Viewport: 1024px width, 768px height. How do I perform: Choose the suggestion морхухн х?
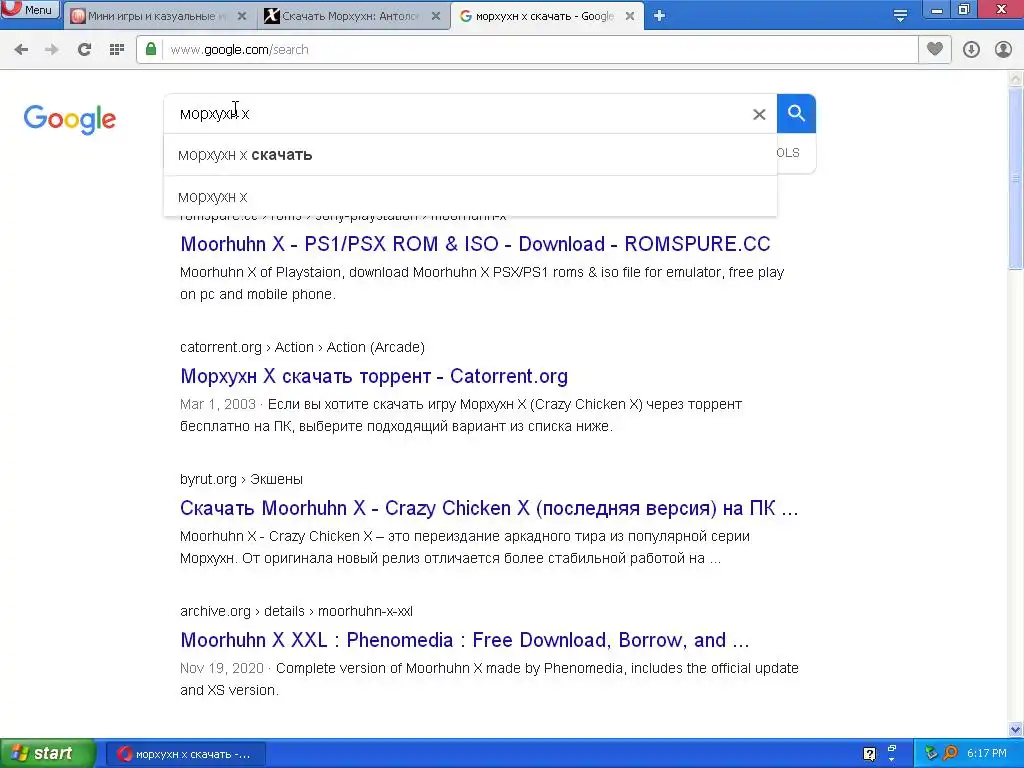(470, 197)
